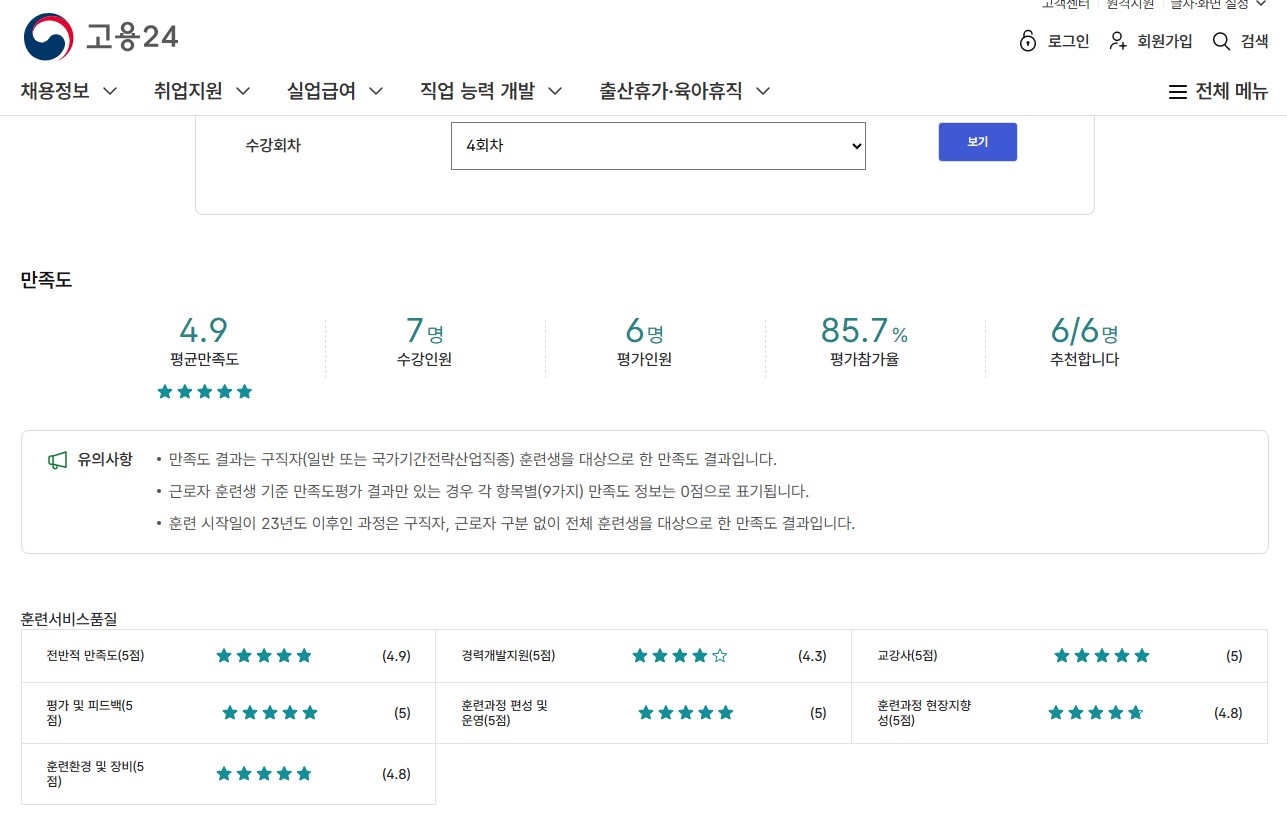Click the (4.3) score for 경력개발지원
Screen dimensions: 1287x815
812,657
